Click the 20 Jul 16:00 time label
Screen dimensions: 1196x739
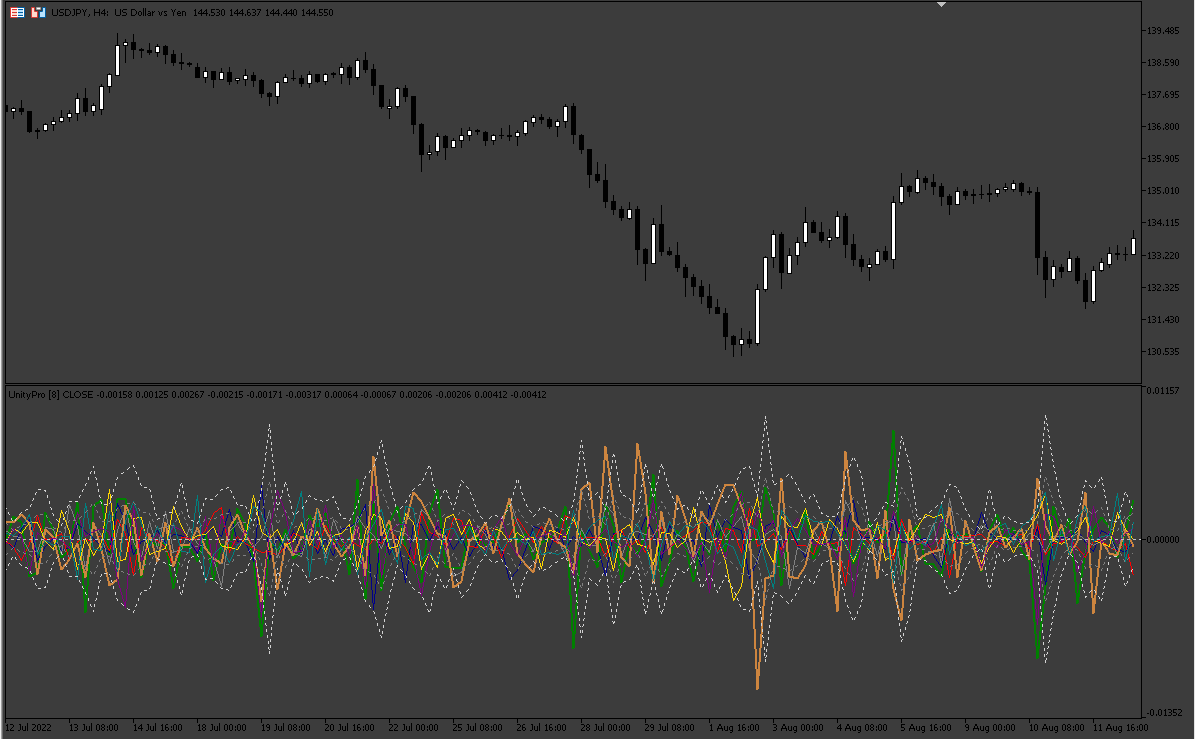click(x=349, y=728)
